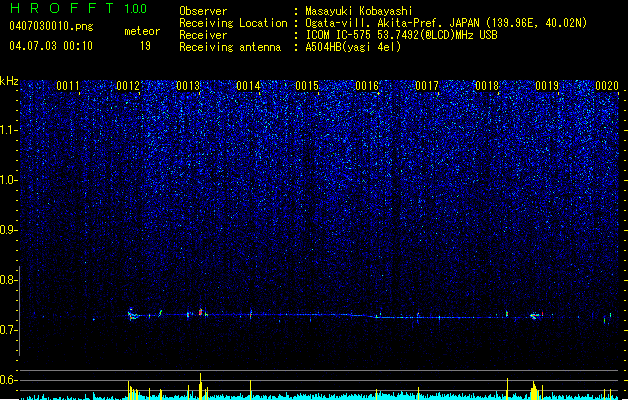Screen dimensions: 629x400
Task: Click the 0.8 kHz axis label
Action: pos(8,280)
